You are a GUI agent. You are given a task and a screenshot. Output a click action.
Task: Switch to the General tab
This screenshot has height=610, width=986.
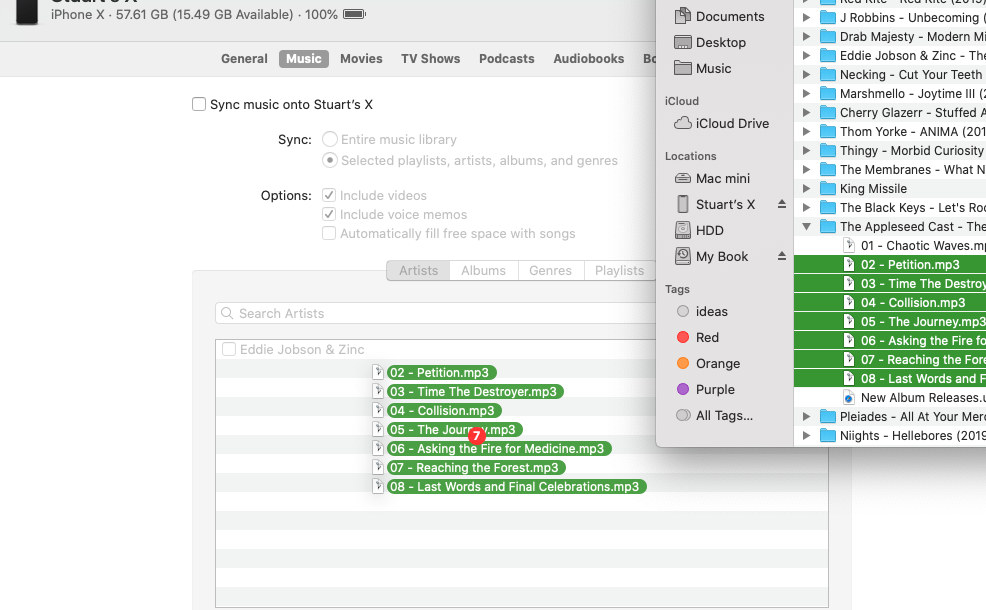(x=244, y=58)
